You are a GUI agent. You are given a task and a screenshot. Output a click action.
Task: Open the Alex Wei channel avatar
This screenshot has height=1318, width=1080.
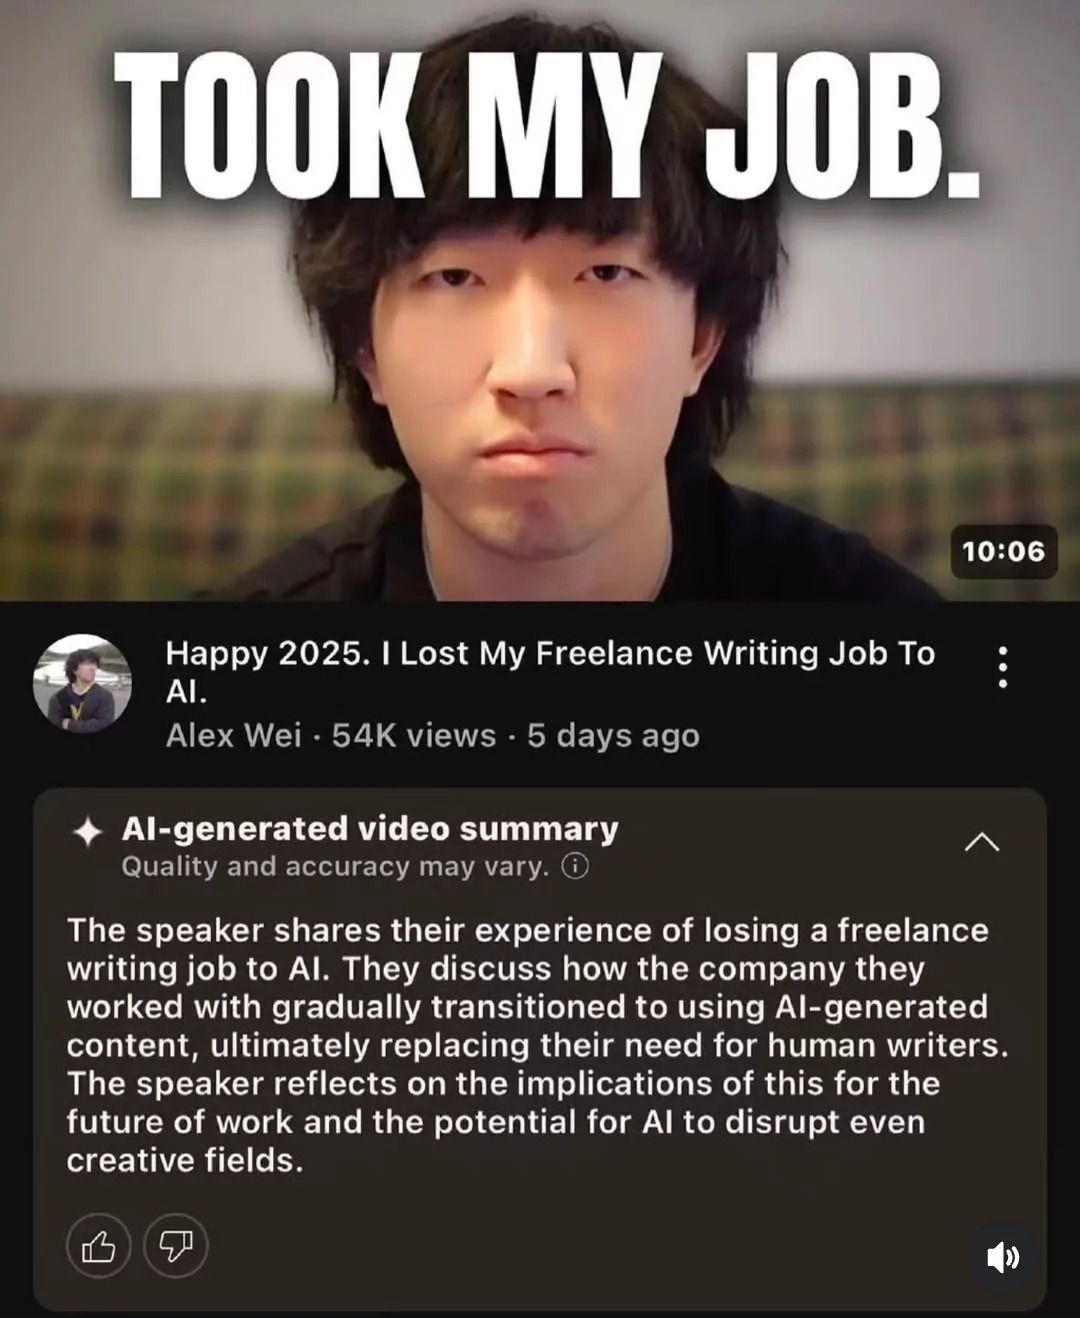(x=82, y=683)
